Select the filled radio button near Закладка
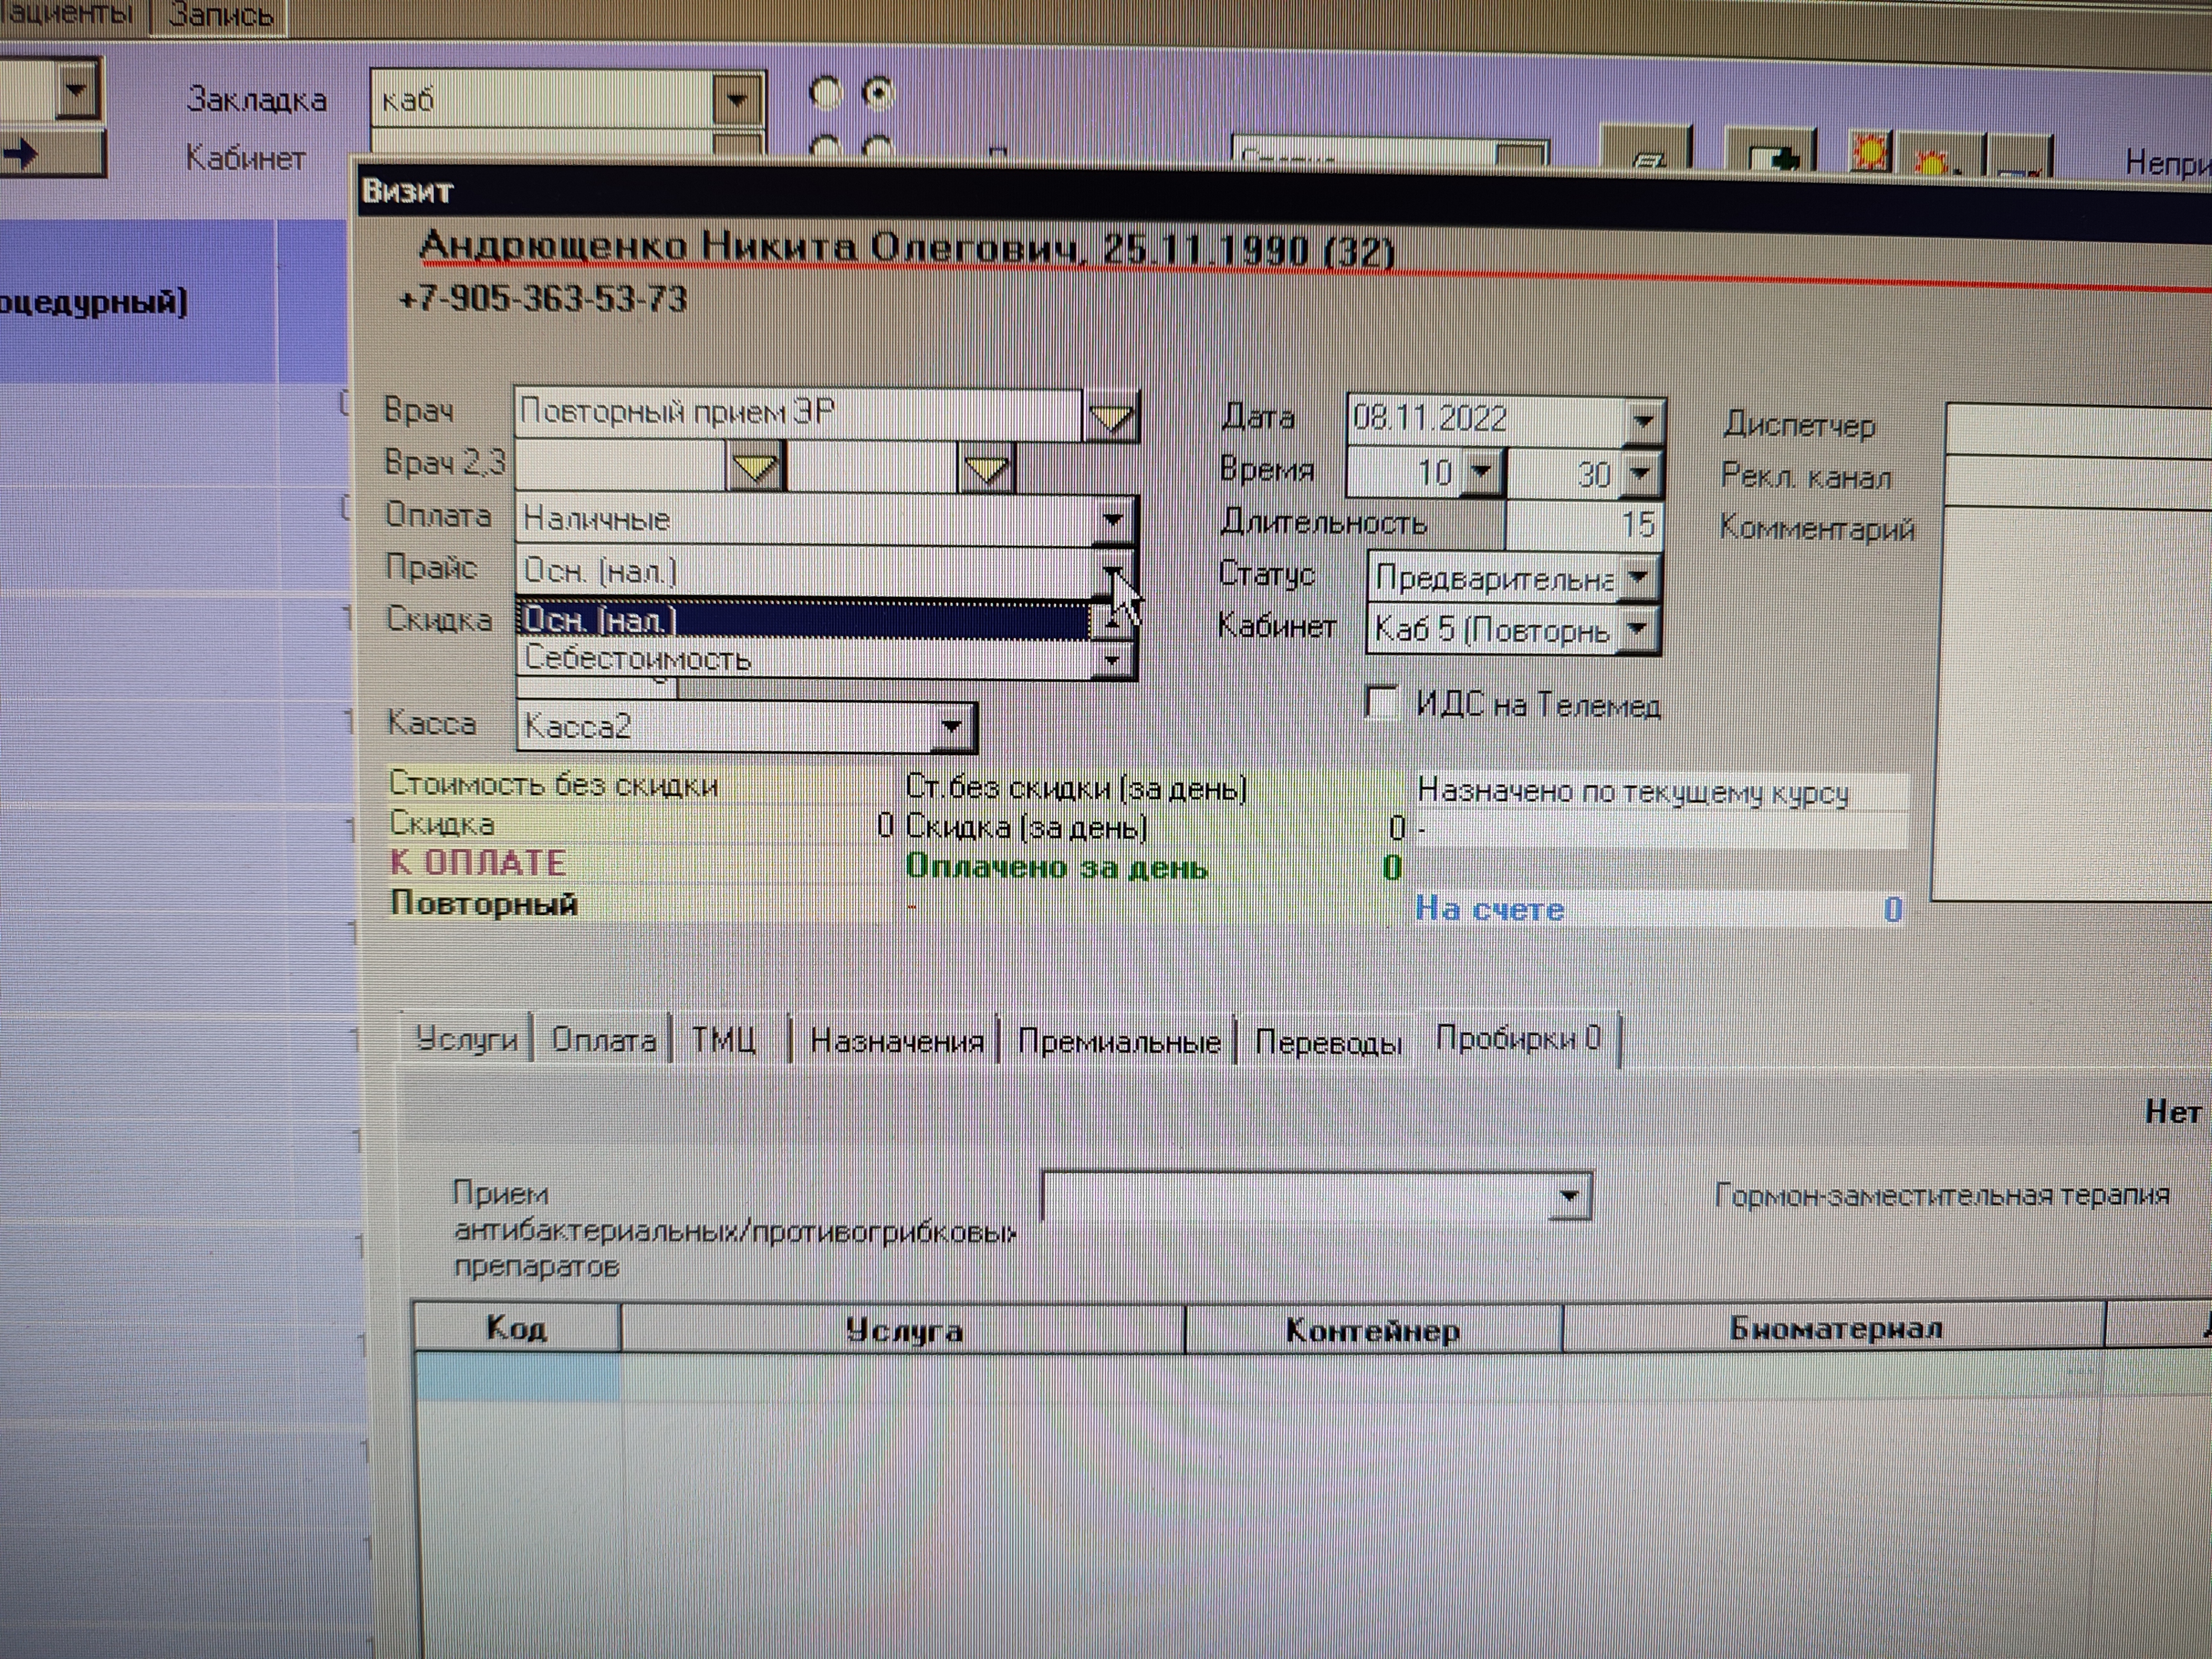 tap(878, 94)
